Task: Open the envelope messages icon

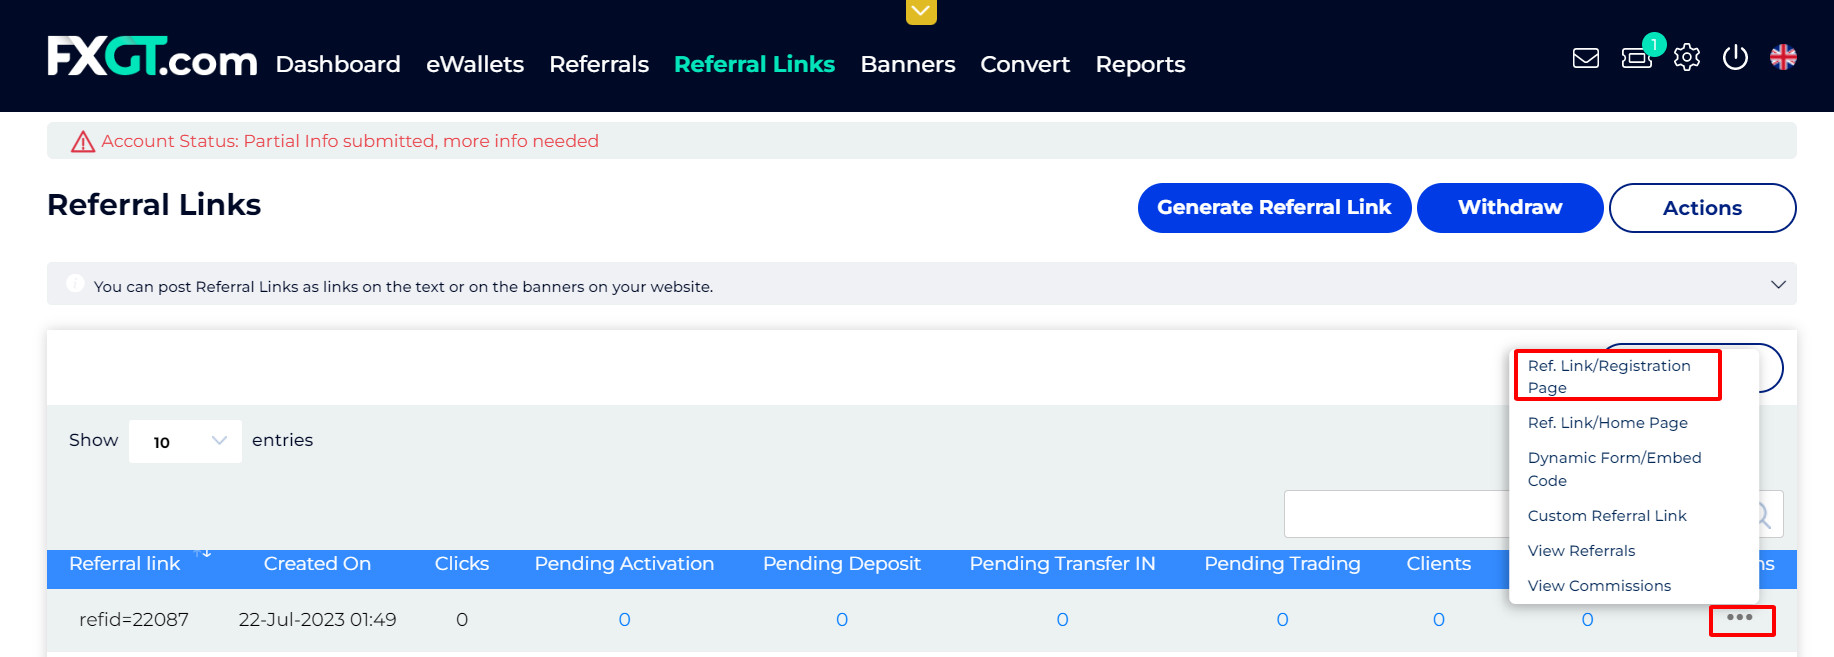Action: point(1585,58)
